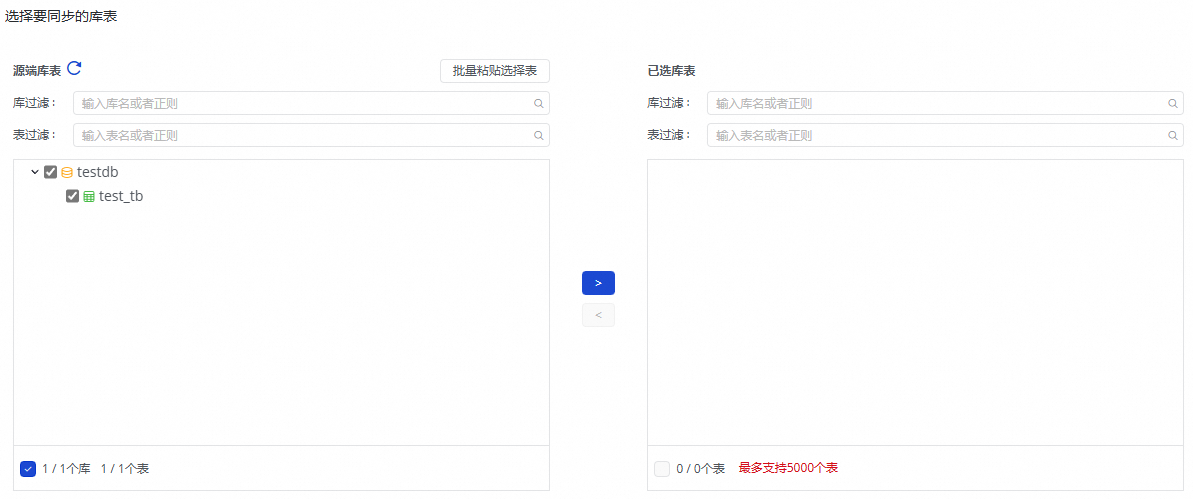Screen dimensions: 1193x499
Task: Click the 0 / 0个表 count text
Action: (701, 469)
